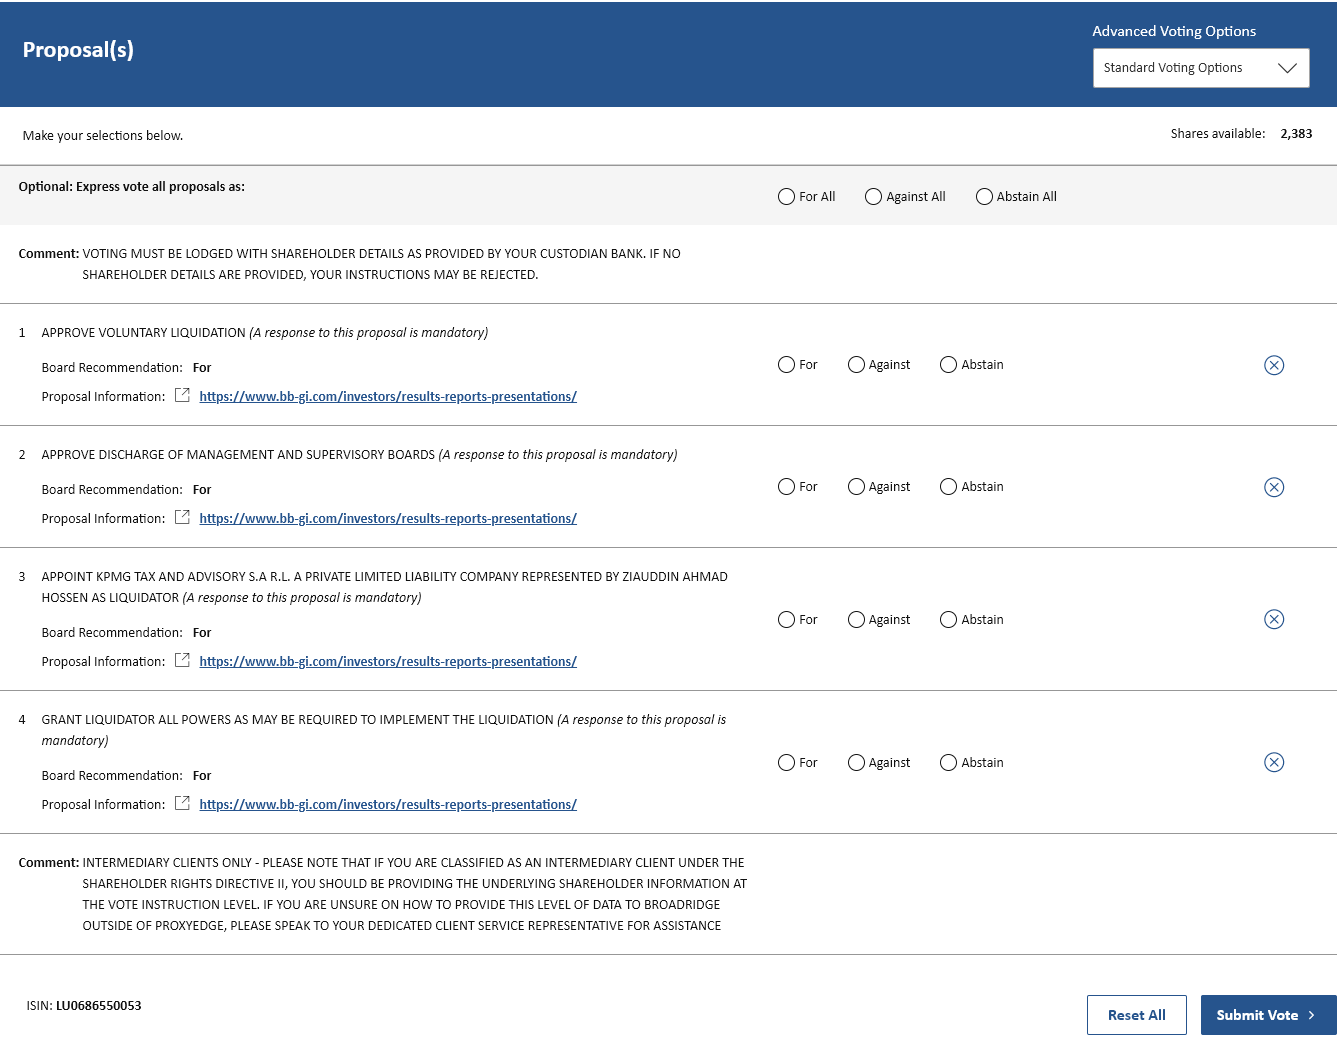1344x1048 pixels.
Task: Submit the vote with Submit Vote button
Action: click(1268, 1015)
